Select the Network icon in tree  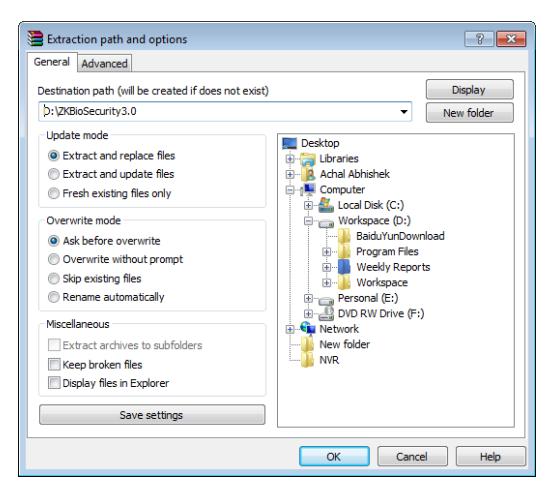tap(308, 328)
